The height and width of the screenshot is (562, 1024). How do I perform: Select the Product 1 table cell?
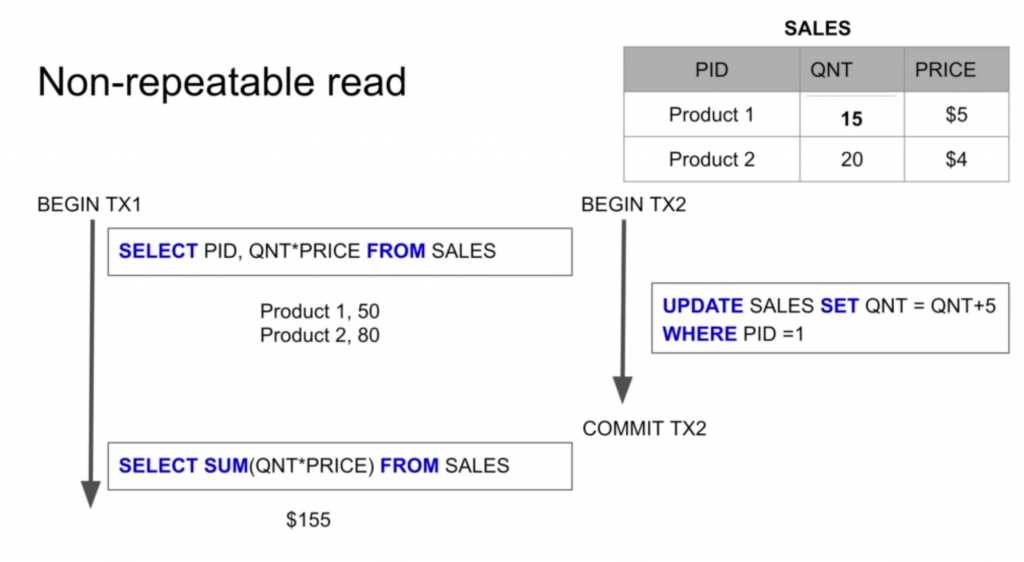[x=711, y=114]
